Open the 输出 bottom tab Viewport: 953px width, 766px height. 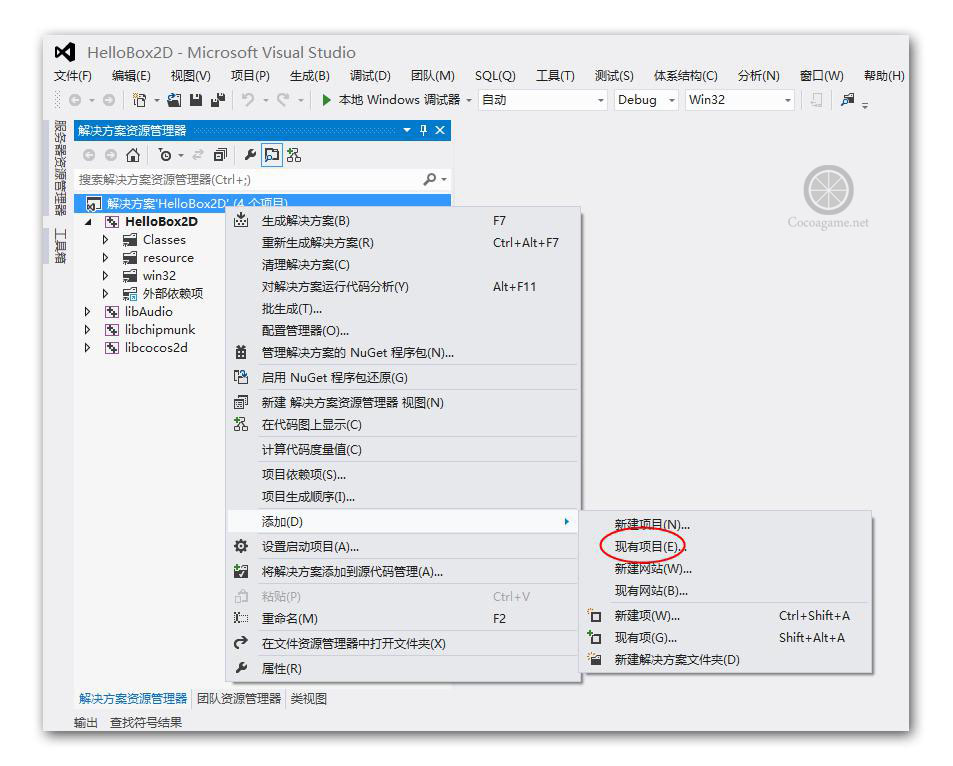(86, 722)
